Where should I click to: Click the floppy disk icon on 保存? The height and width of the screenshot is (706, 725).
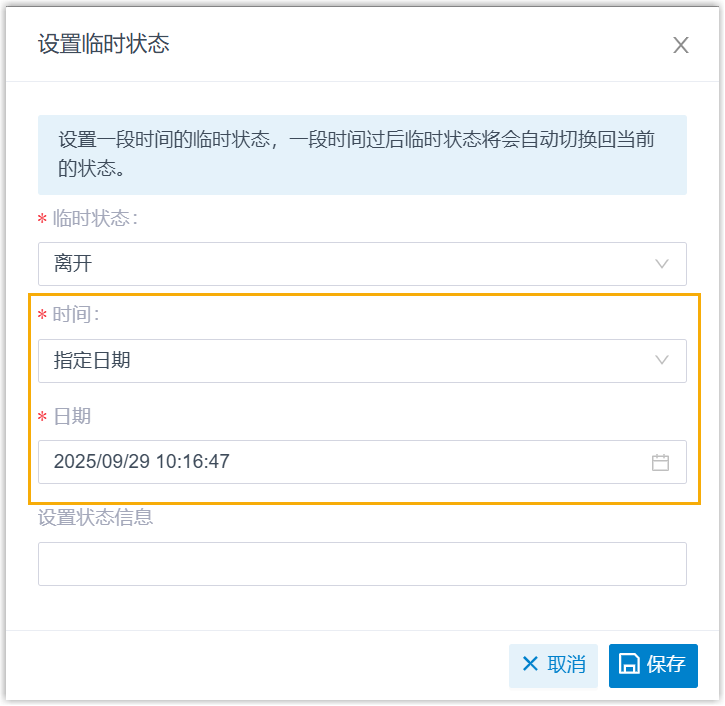click(629, 665)
